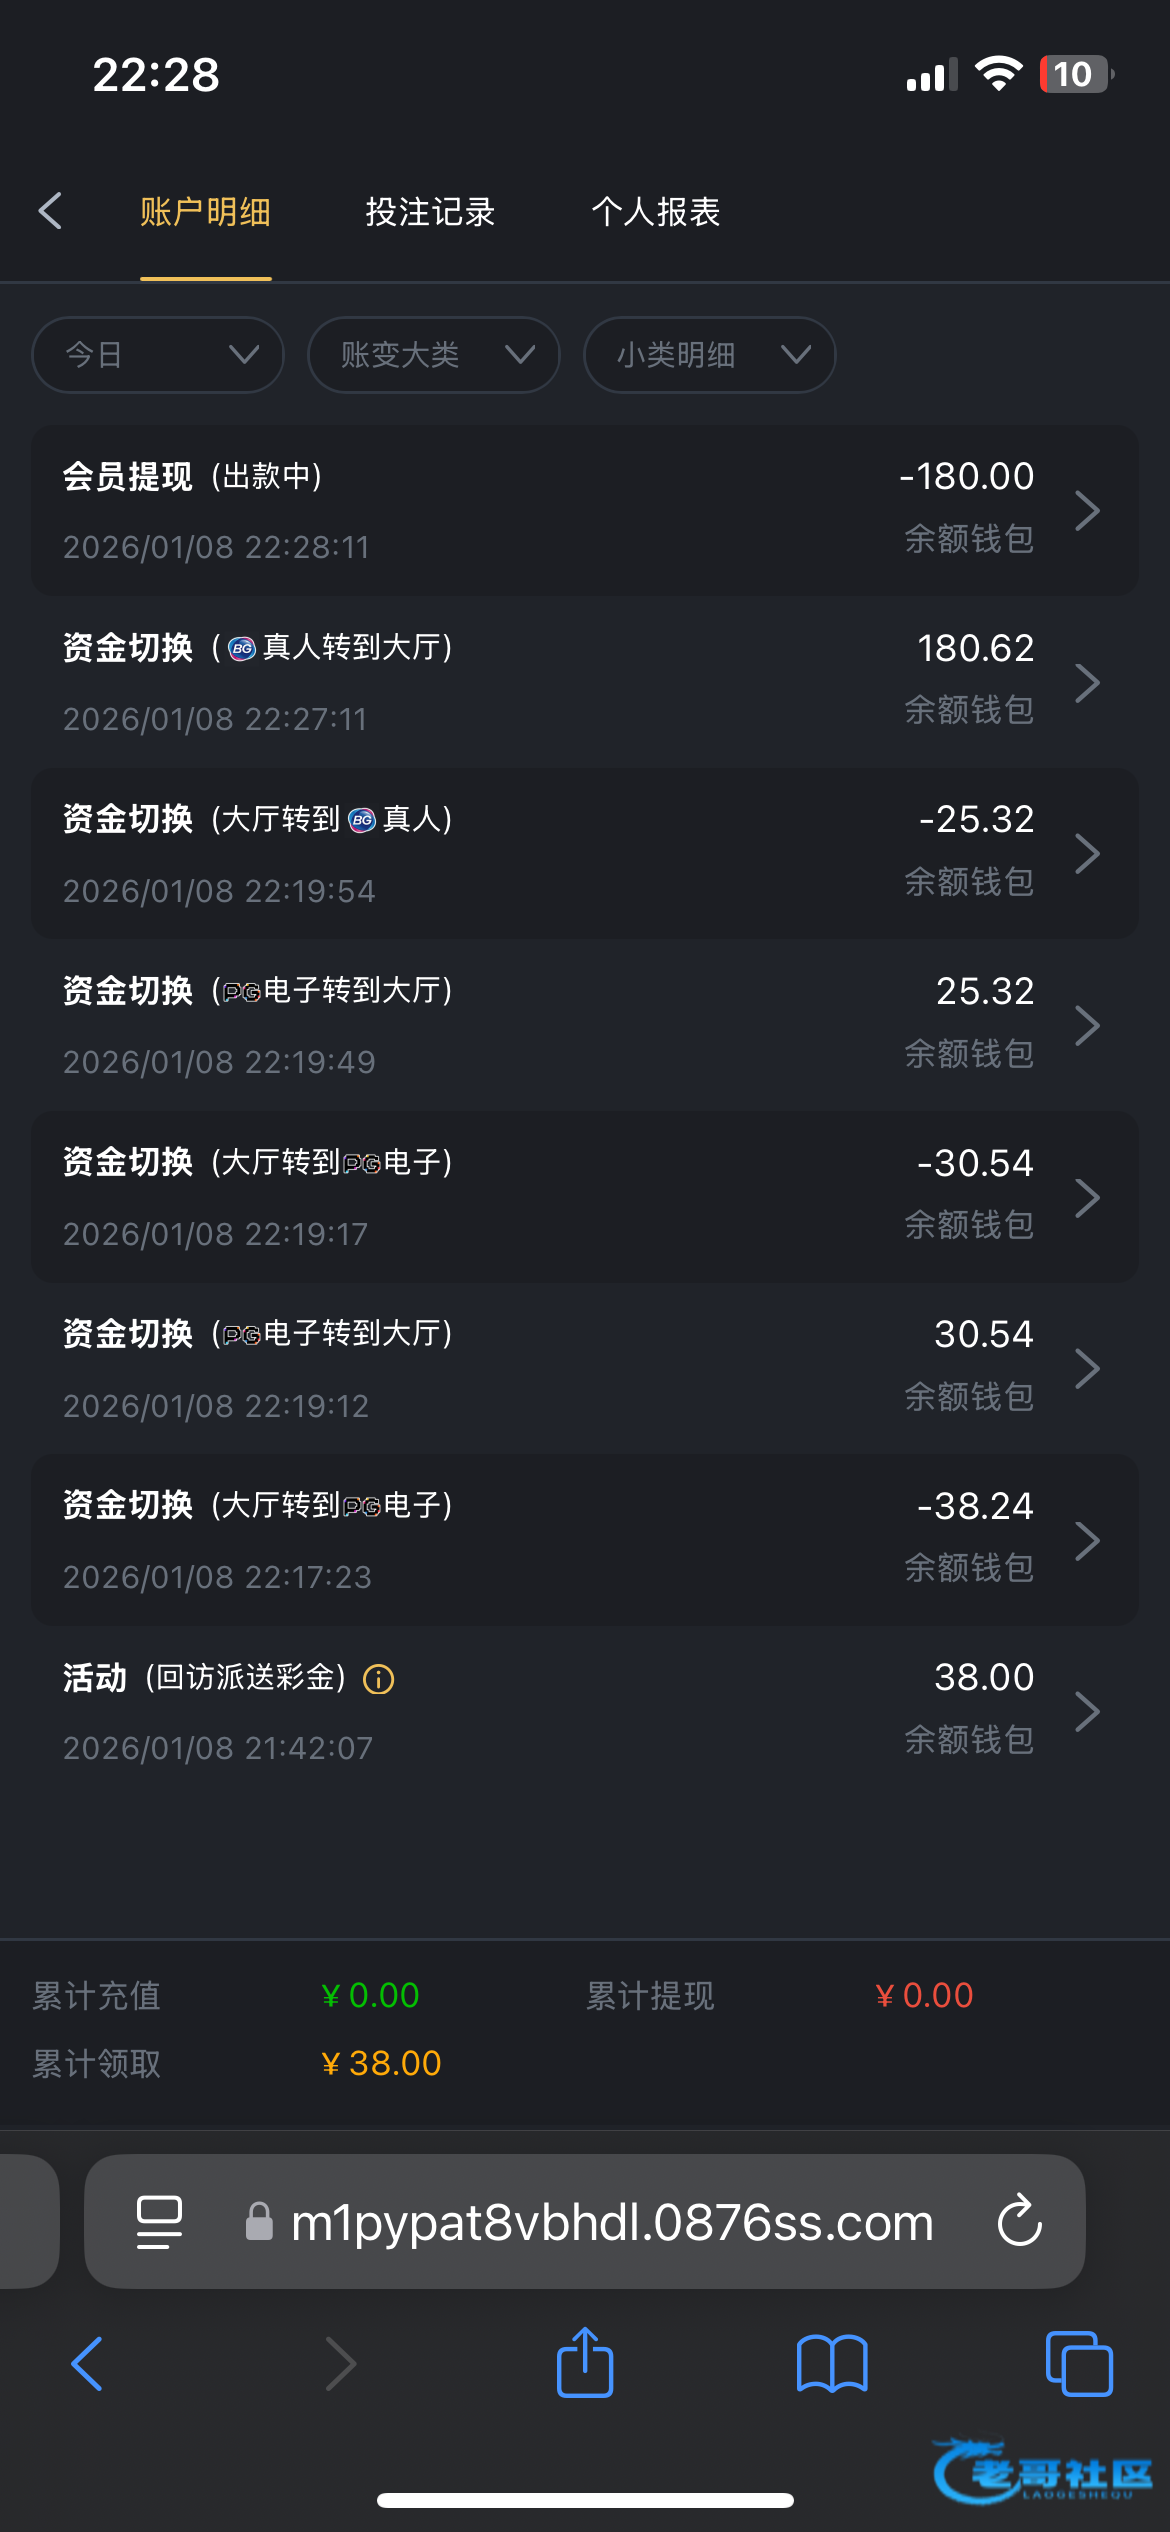View the 180.62 真人转到大厅 transfer record
Image resolution: width=1170 pixels, height=2532 pixels.
[584, 682]
